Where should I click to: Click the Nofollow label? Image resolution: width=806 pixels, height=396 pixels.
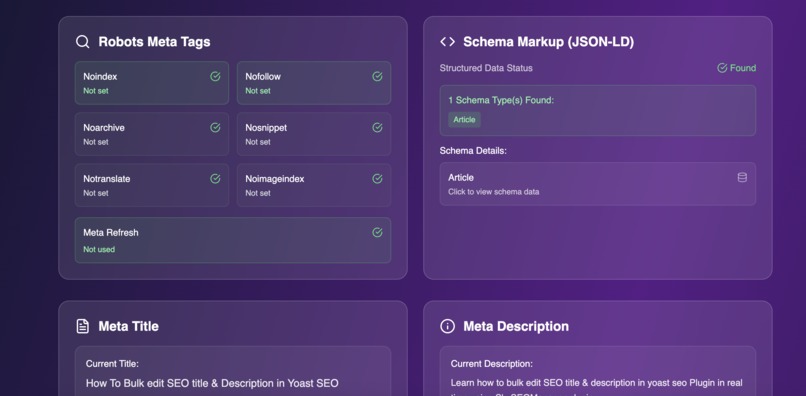[x=263, y=77]
